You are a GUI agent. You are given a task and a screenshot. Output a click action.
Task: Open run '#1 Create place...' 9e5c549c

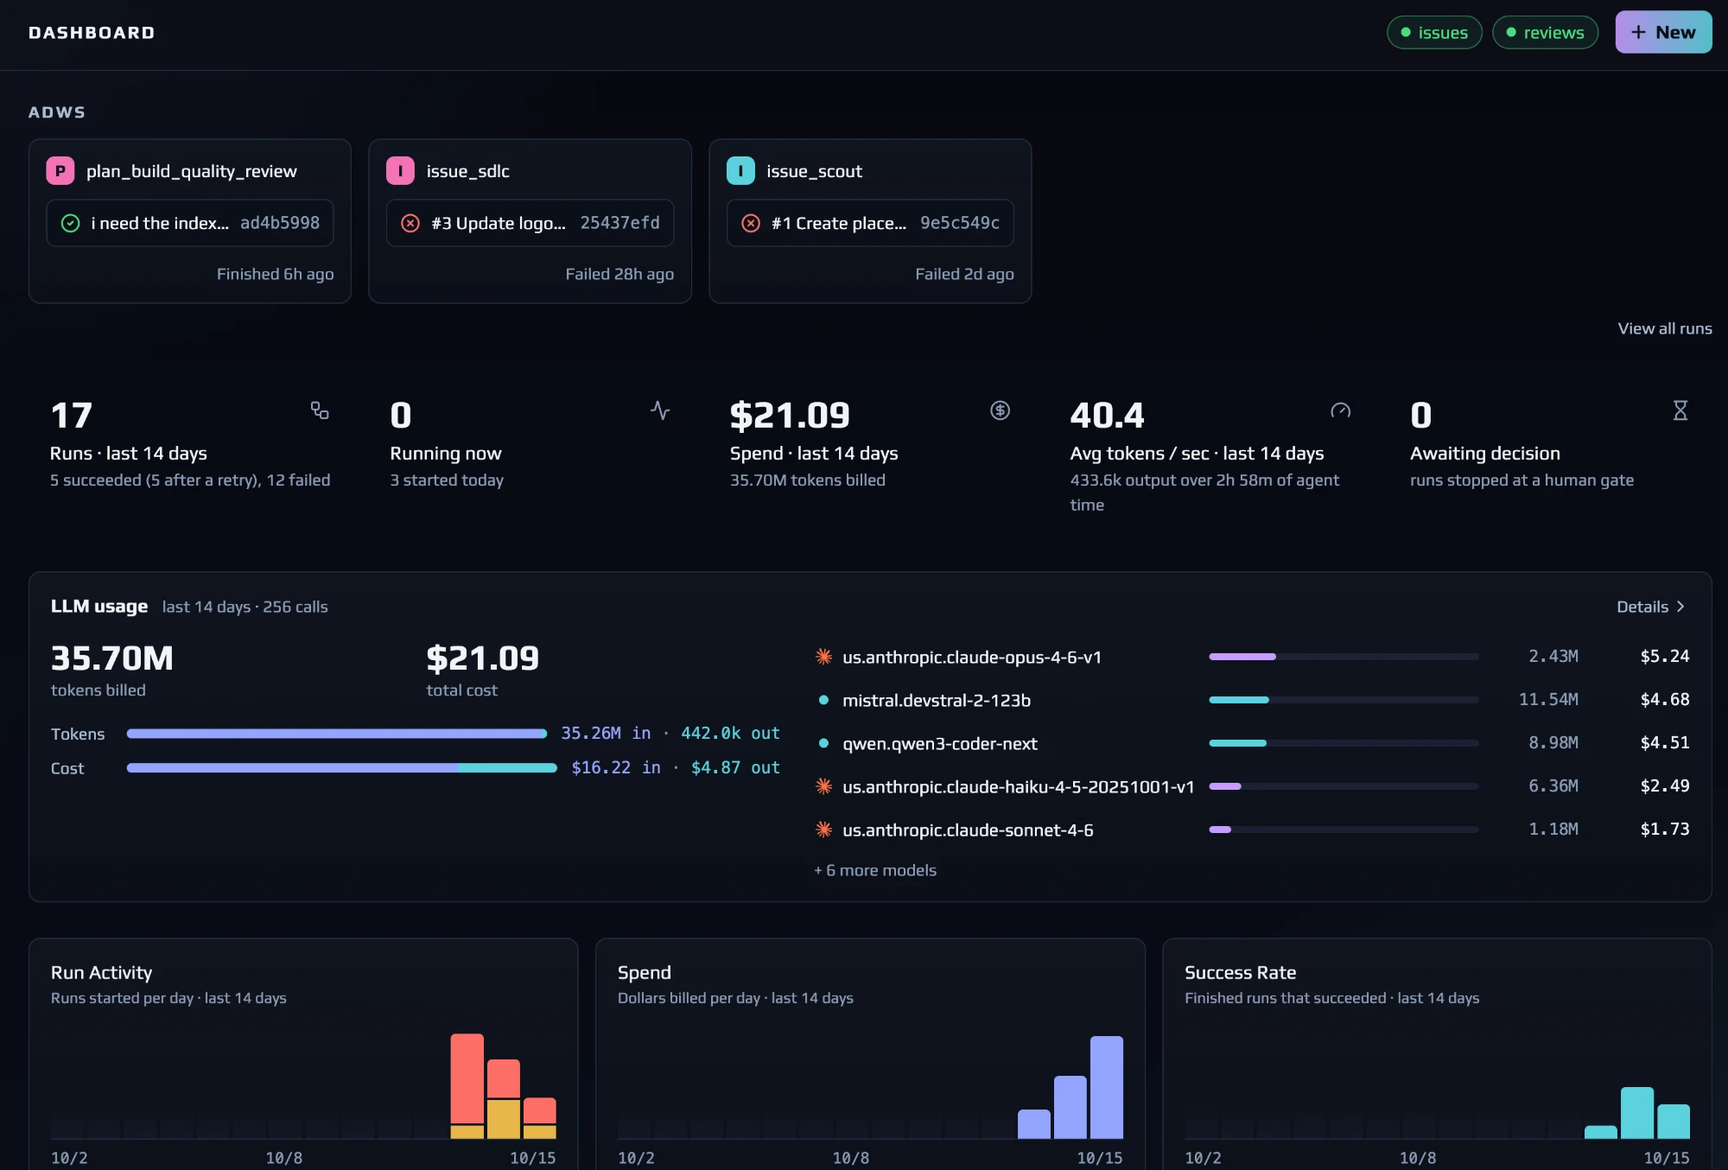coord(870,223)
